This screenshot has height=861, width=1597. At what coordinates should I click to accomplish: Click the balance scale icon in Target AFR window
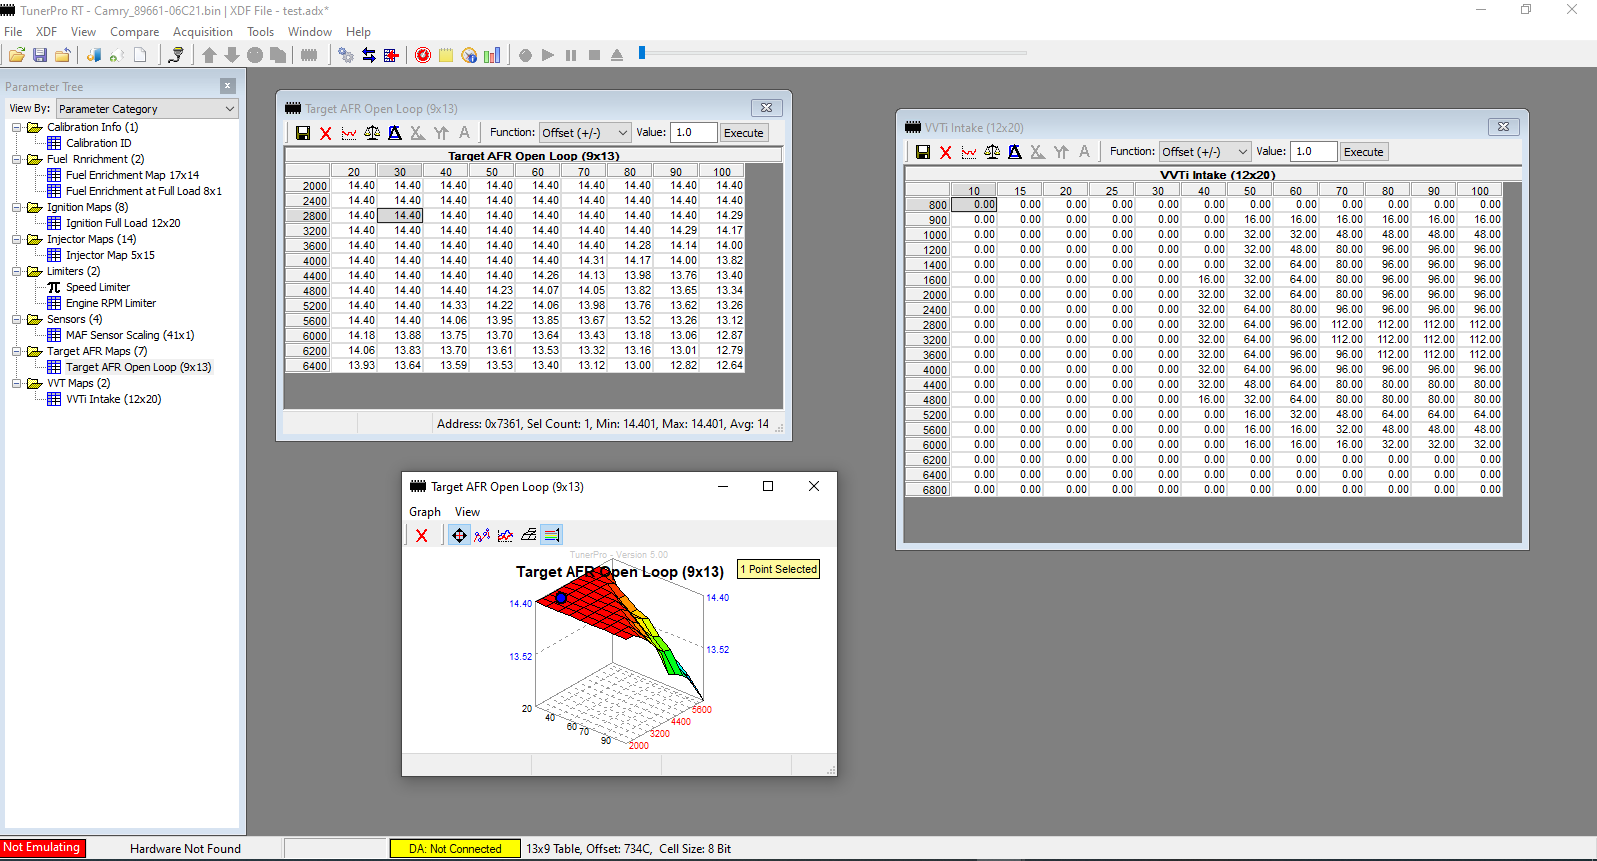[372, 133]
